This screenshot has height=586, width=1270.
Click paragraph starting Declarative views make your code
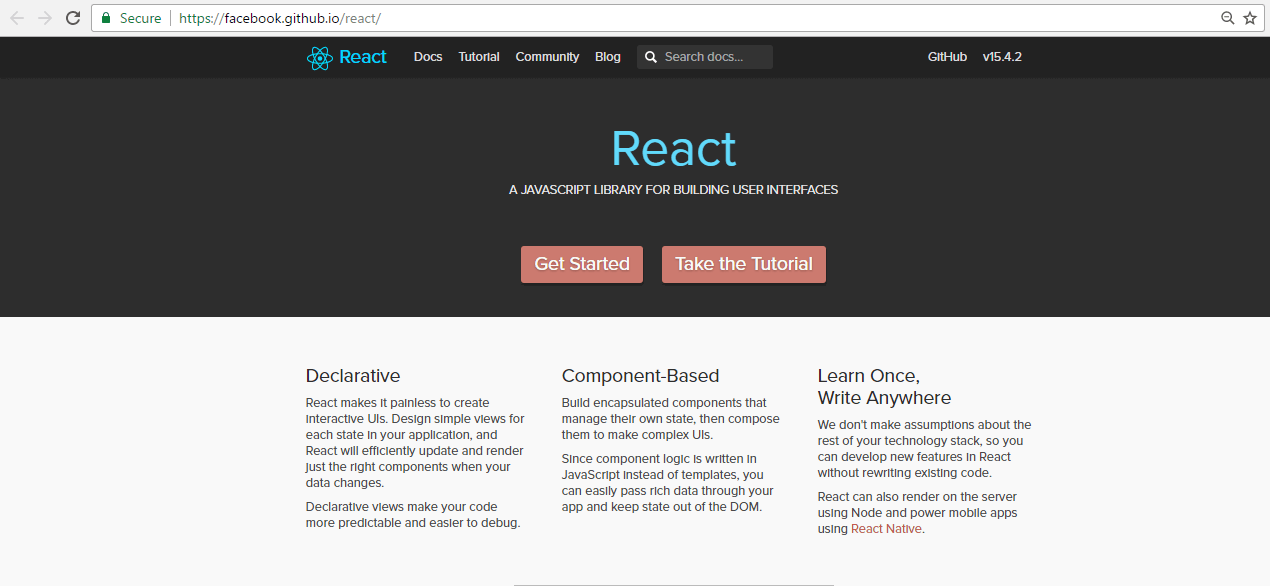(413, 515)
